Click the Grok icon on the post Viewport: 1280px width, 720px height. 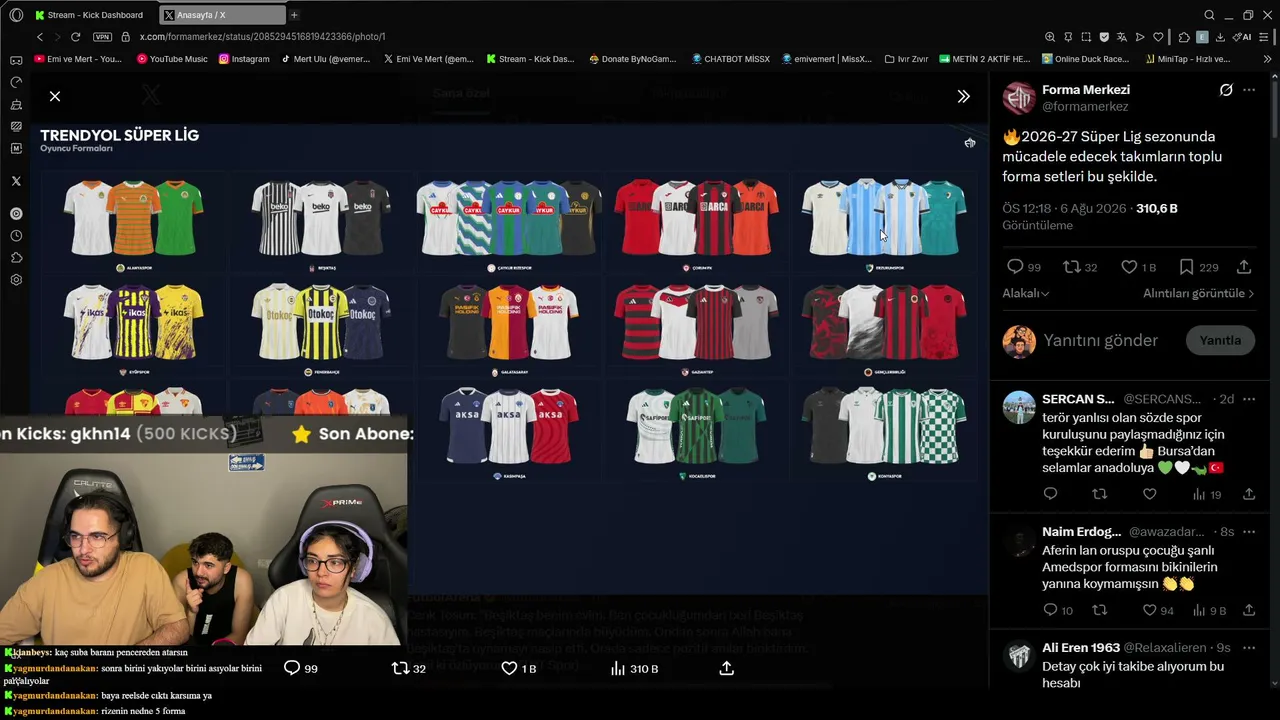pos(1226,90)
